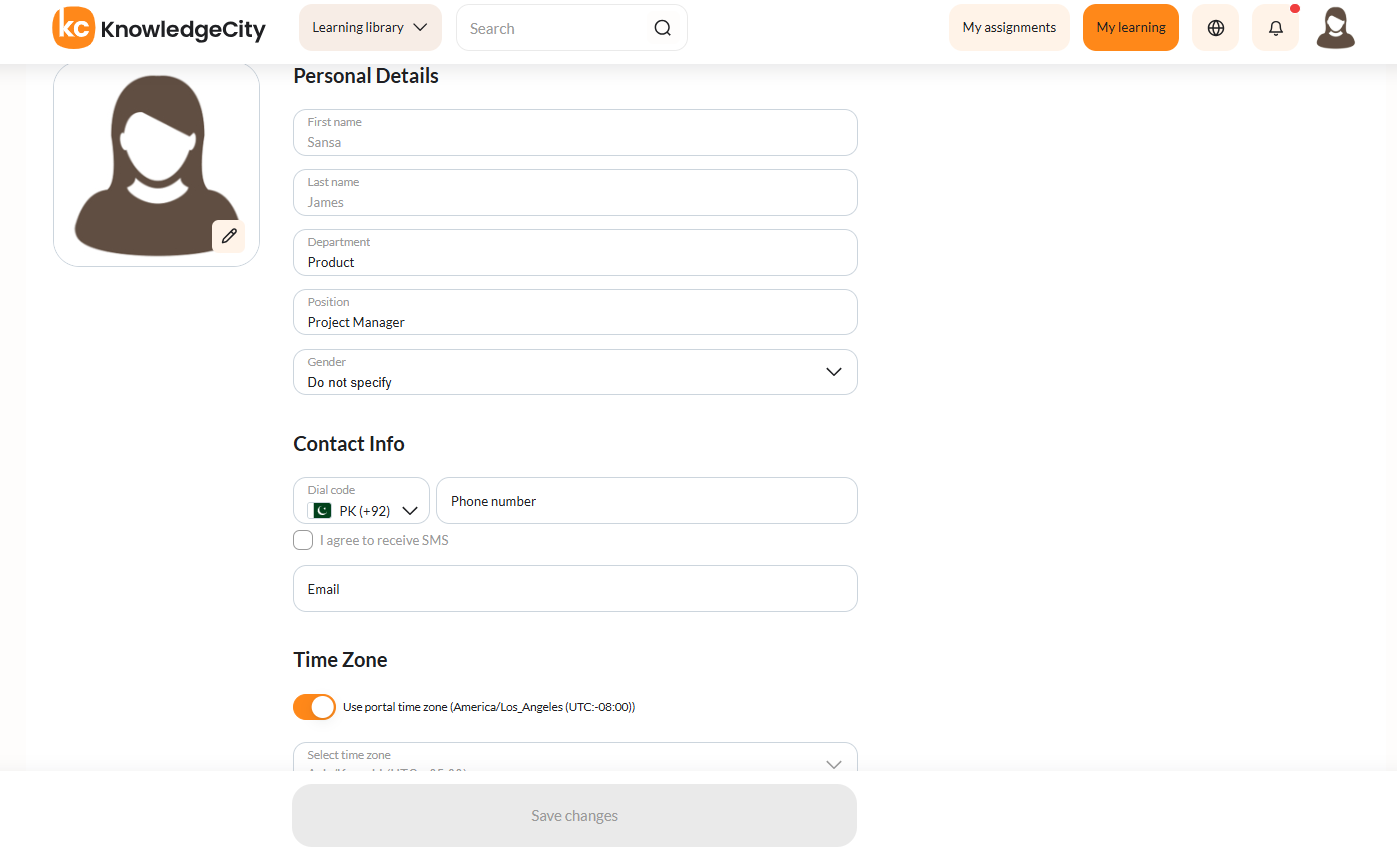This screenshot has width=1397, height=853.
Task: Click the Email field
Action: 575,588
